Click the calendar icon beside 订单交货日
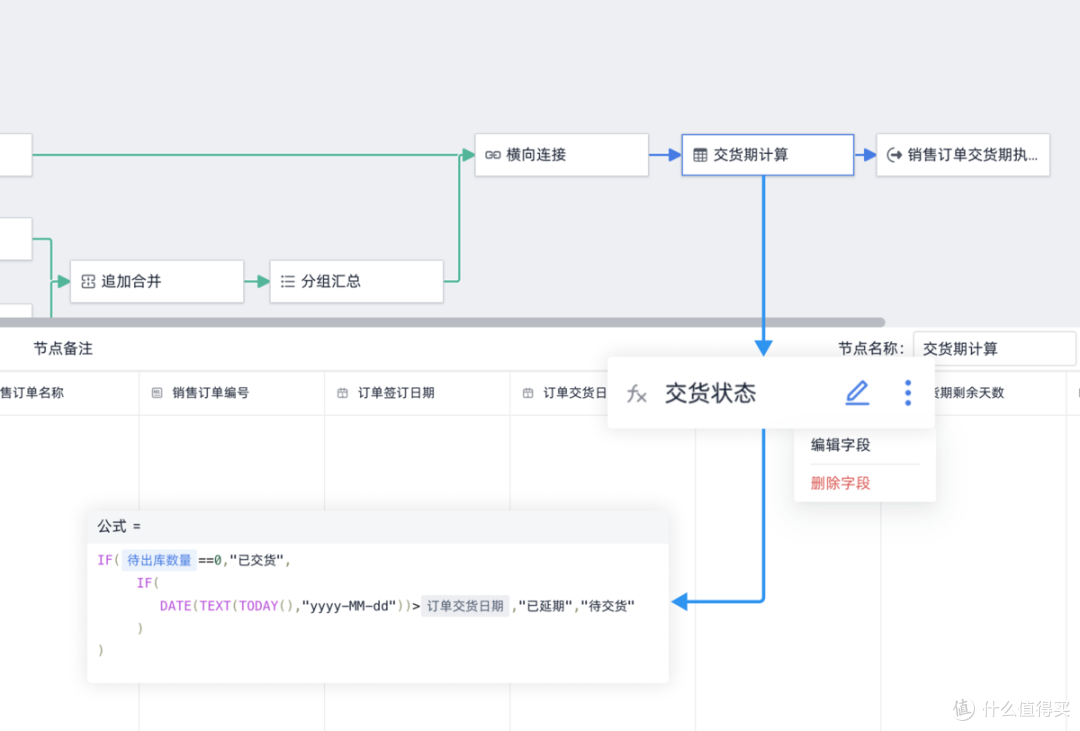This screenshot has height=731, width=1080. [x=528, y=393]
